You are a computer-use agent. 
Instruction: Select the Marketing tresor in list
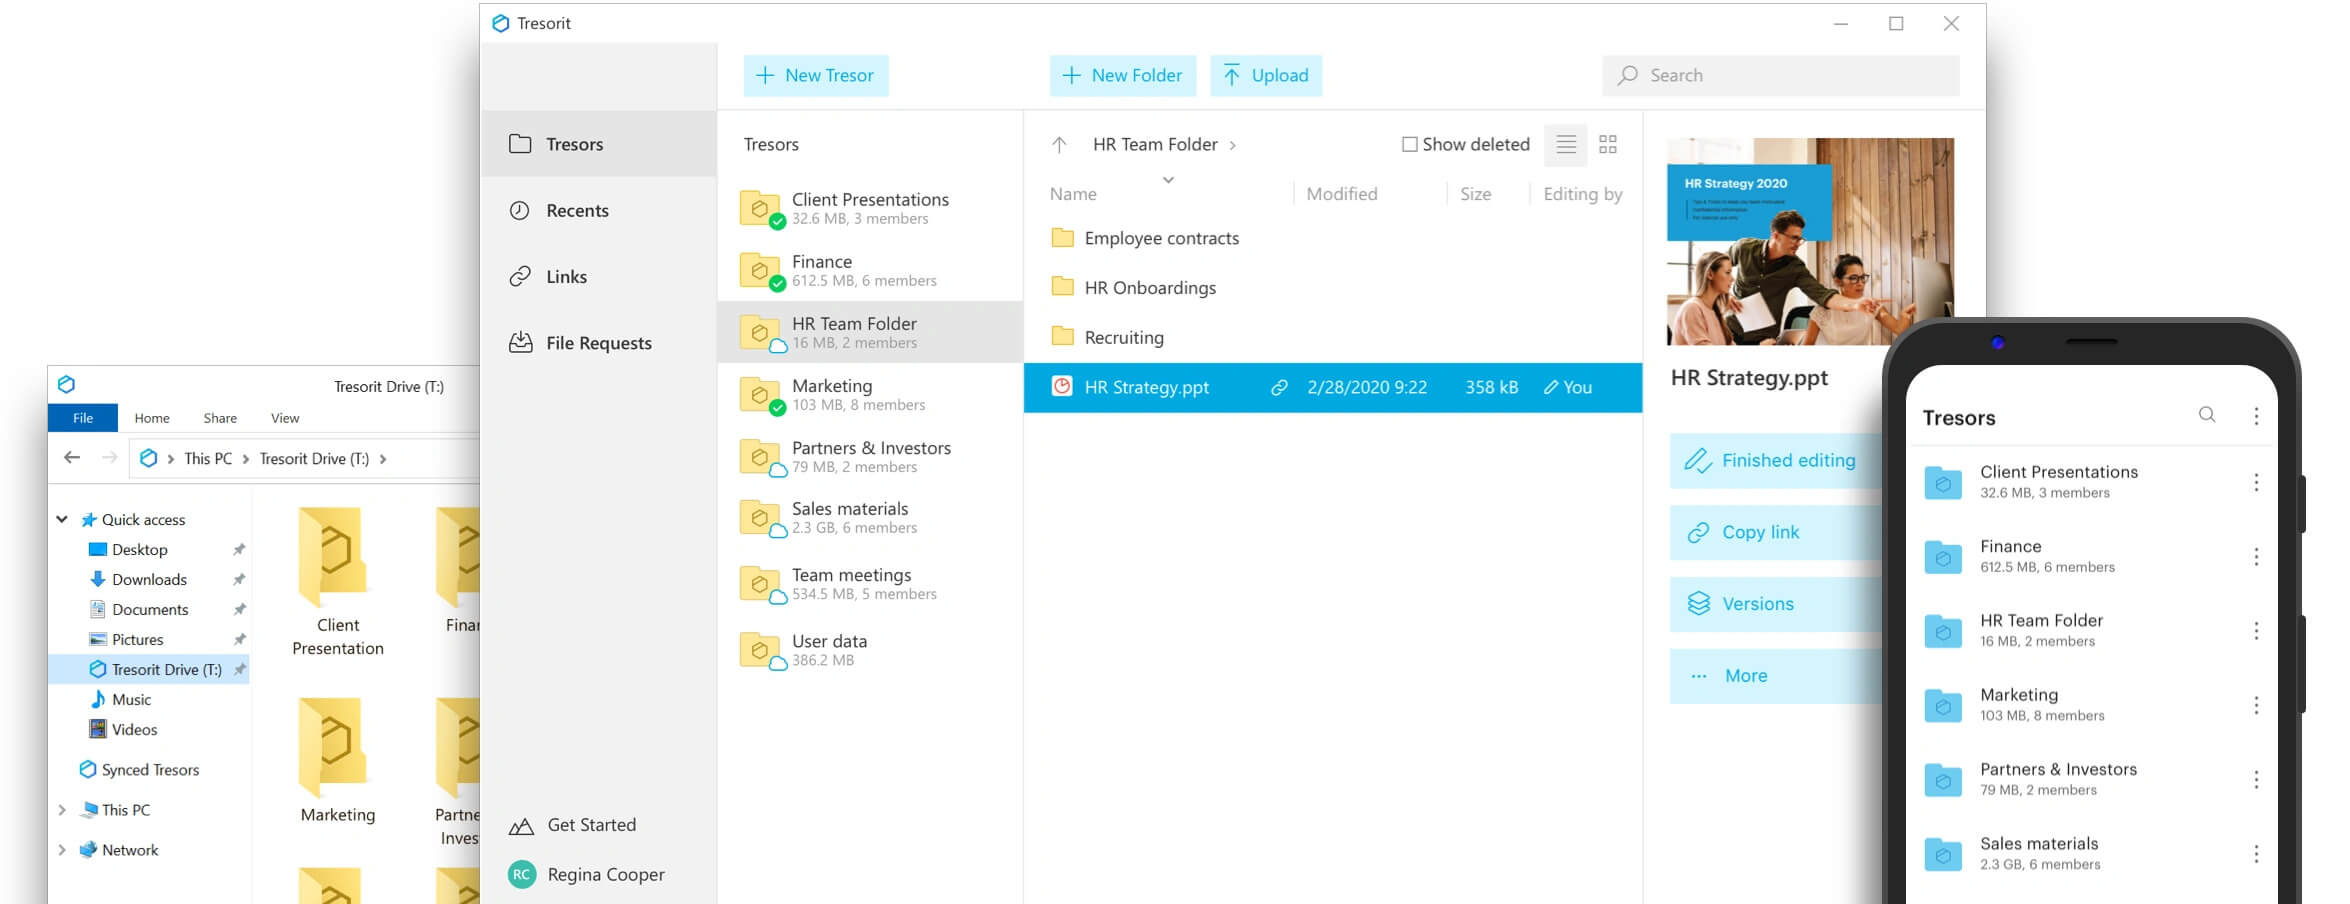[870, 394]
